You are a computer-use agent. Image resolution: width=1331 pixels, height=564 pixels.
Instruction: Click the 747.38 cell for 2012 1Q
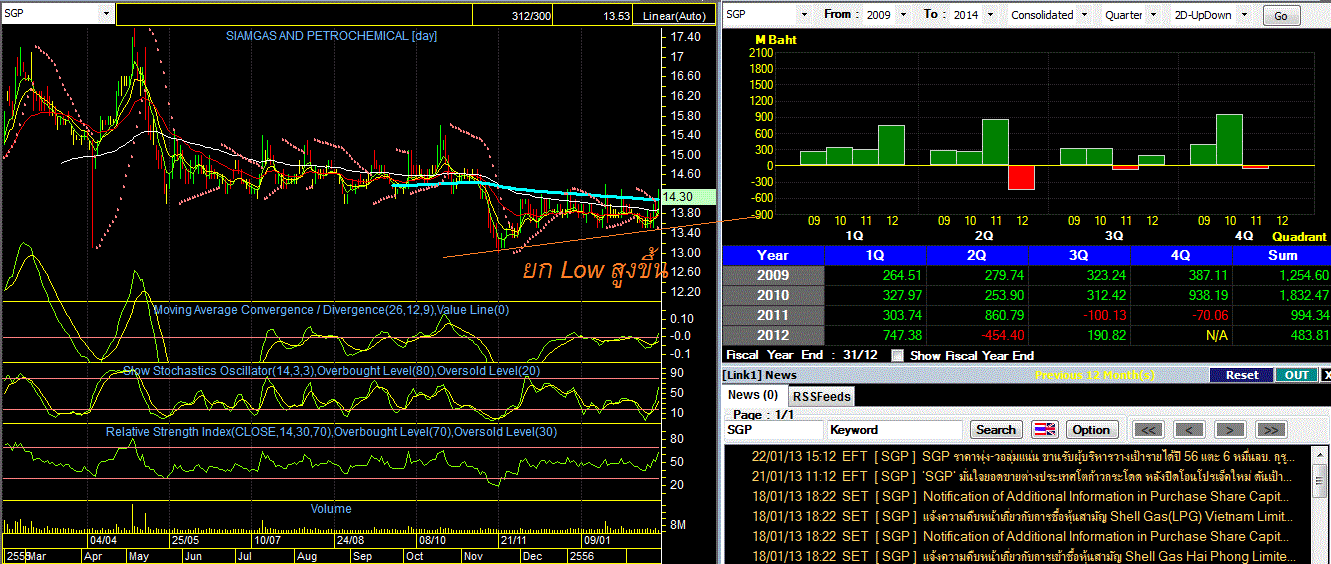pos(874,335)
